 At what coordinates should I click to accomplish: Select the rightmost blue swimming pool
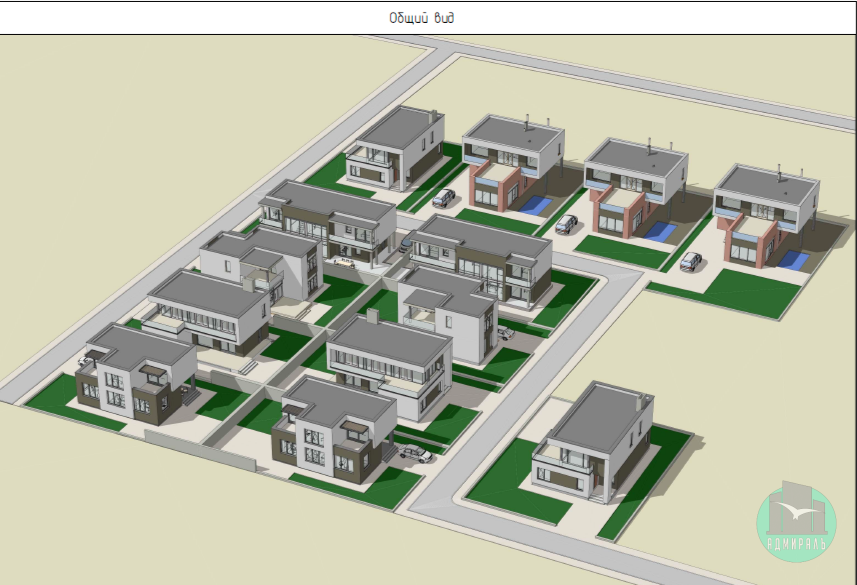794,260
